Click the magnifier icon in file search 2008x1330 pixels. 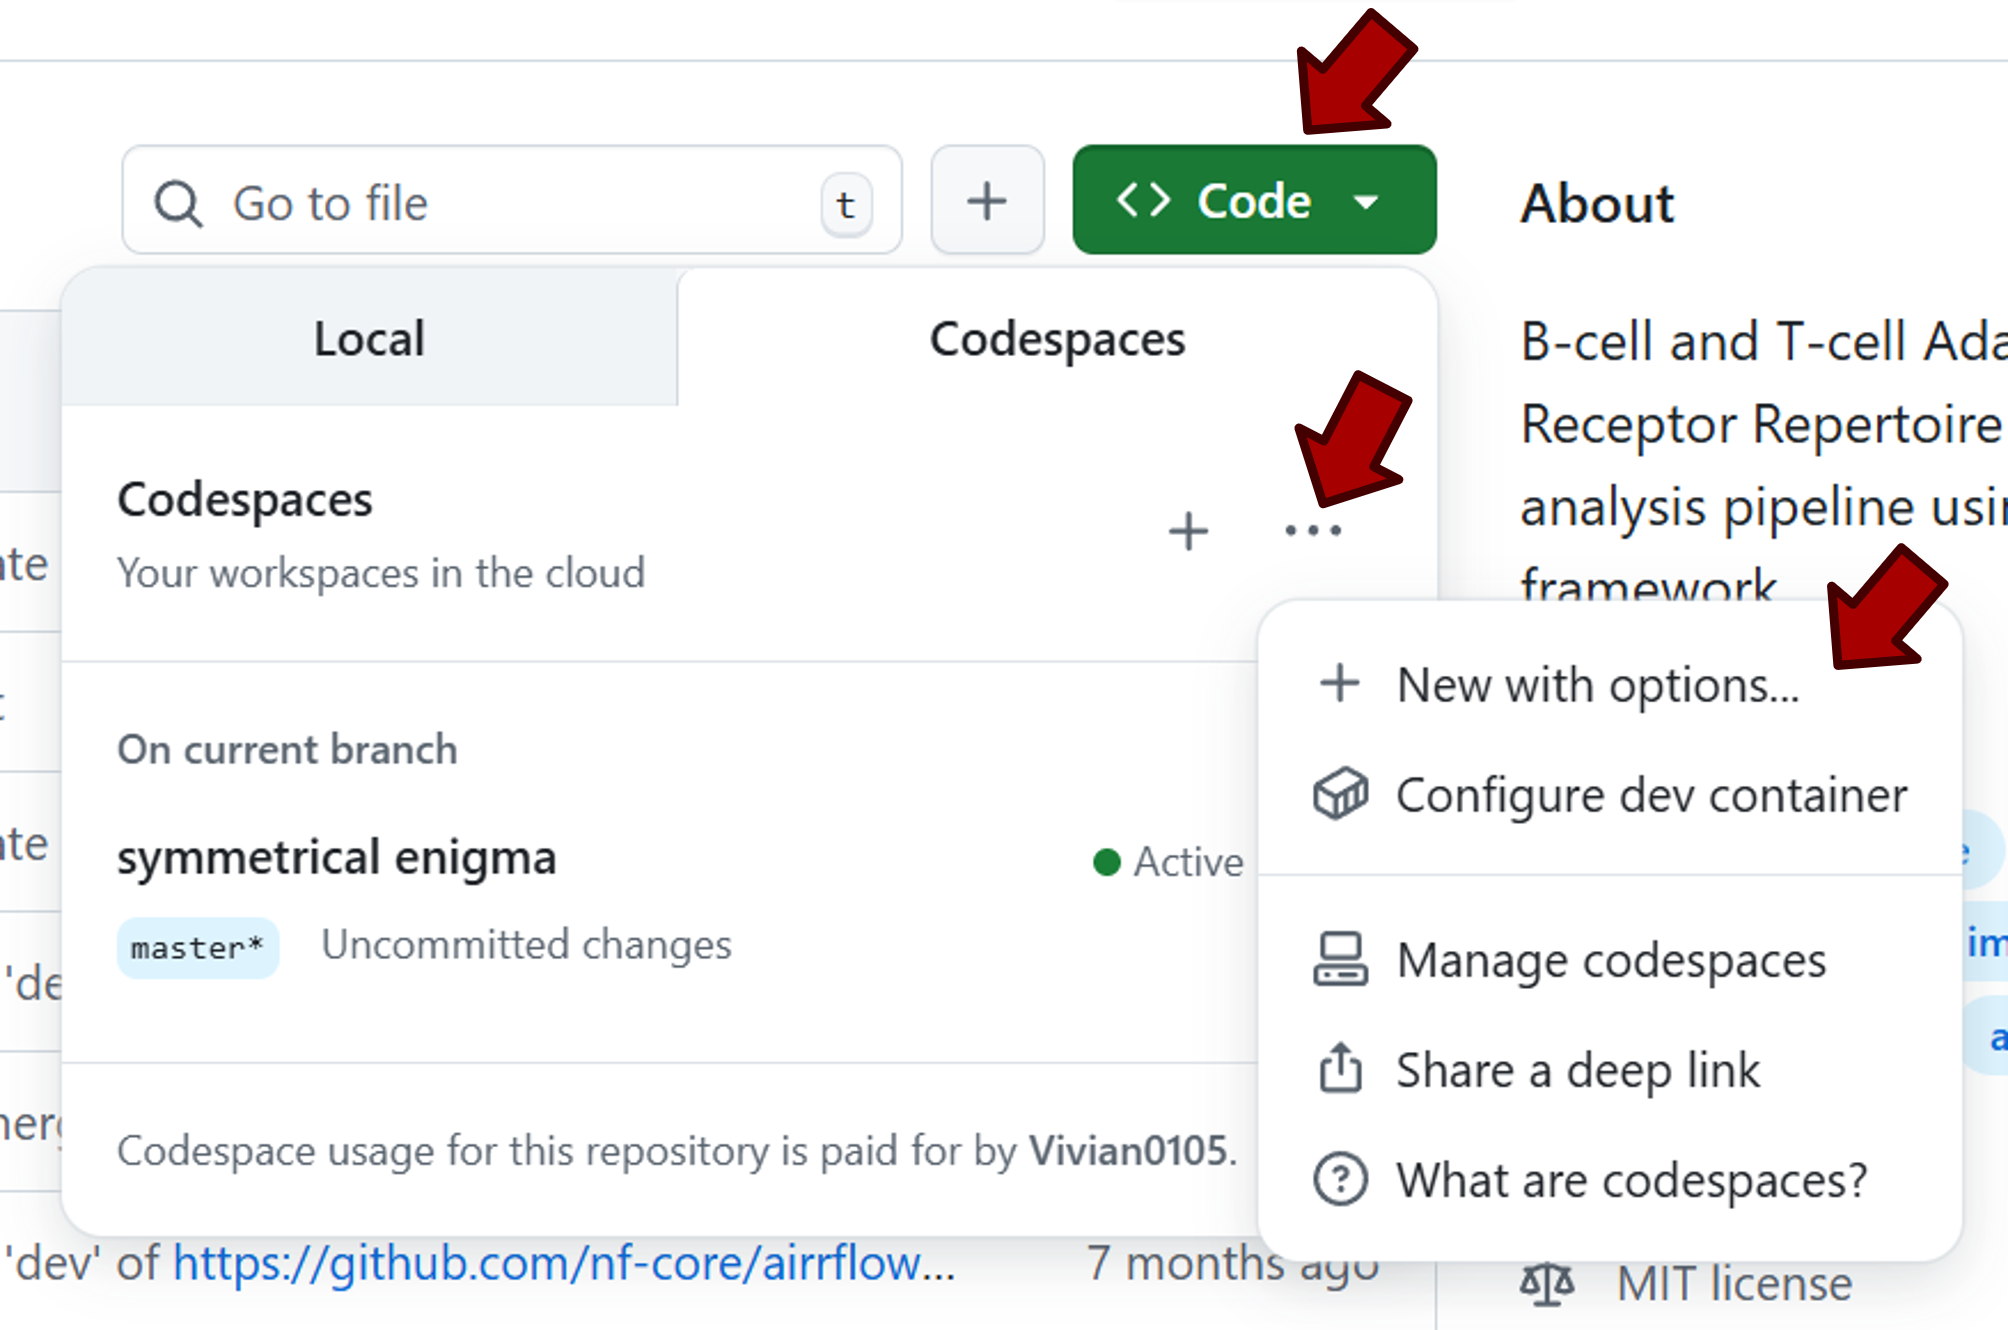coord(179,204)
